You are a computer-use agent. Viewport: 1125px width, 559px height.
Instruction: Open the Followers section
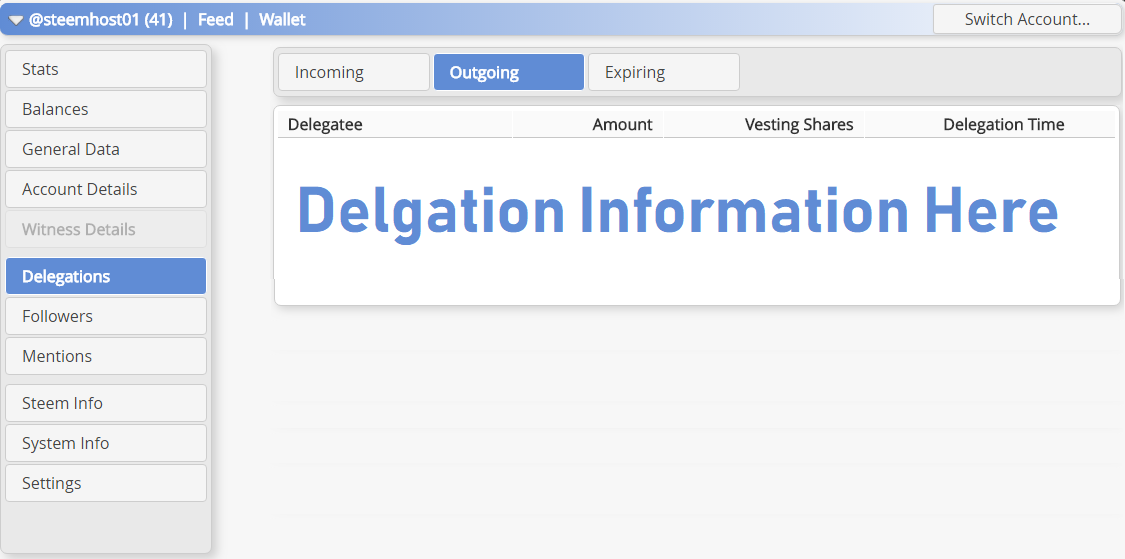(x=106, y=316)
